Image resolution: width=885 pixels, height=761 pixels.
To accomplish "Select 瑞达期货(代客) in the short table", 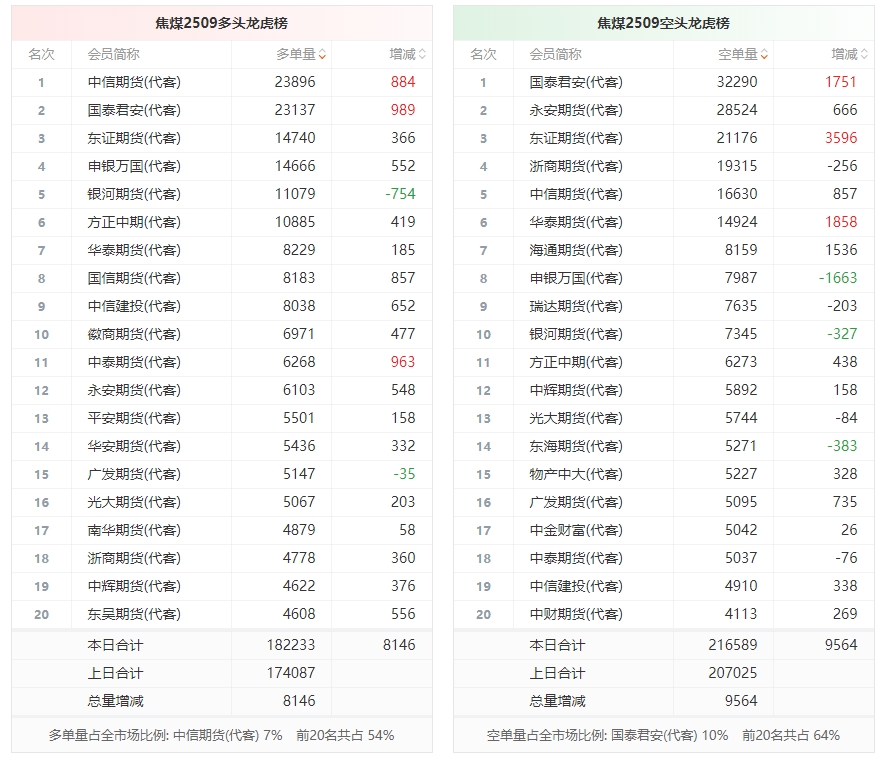I will click(x=576, y=306).
